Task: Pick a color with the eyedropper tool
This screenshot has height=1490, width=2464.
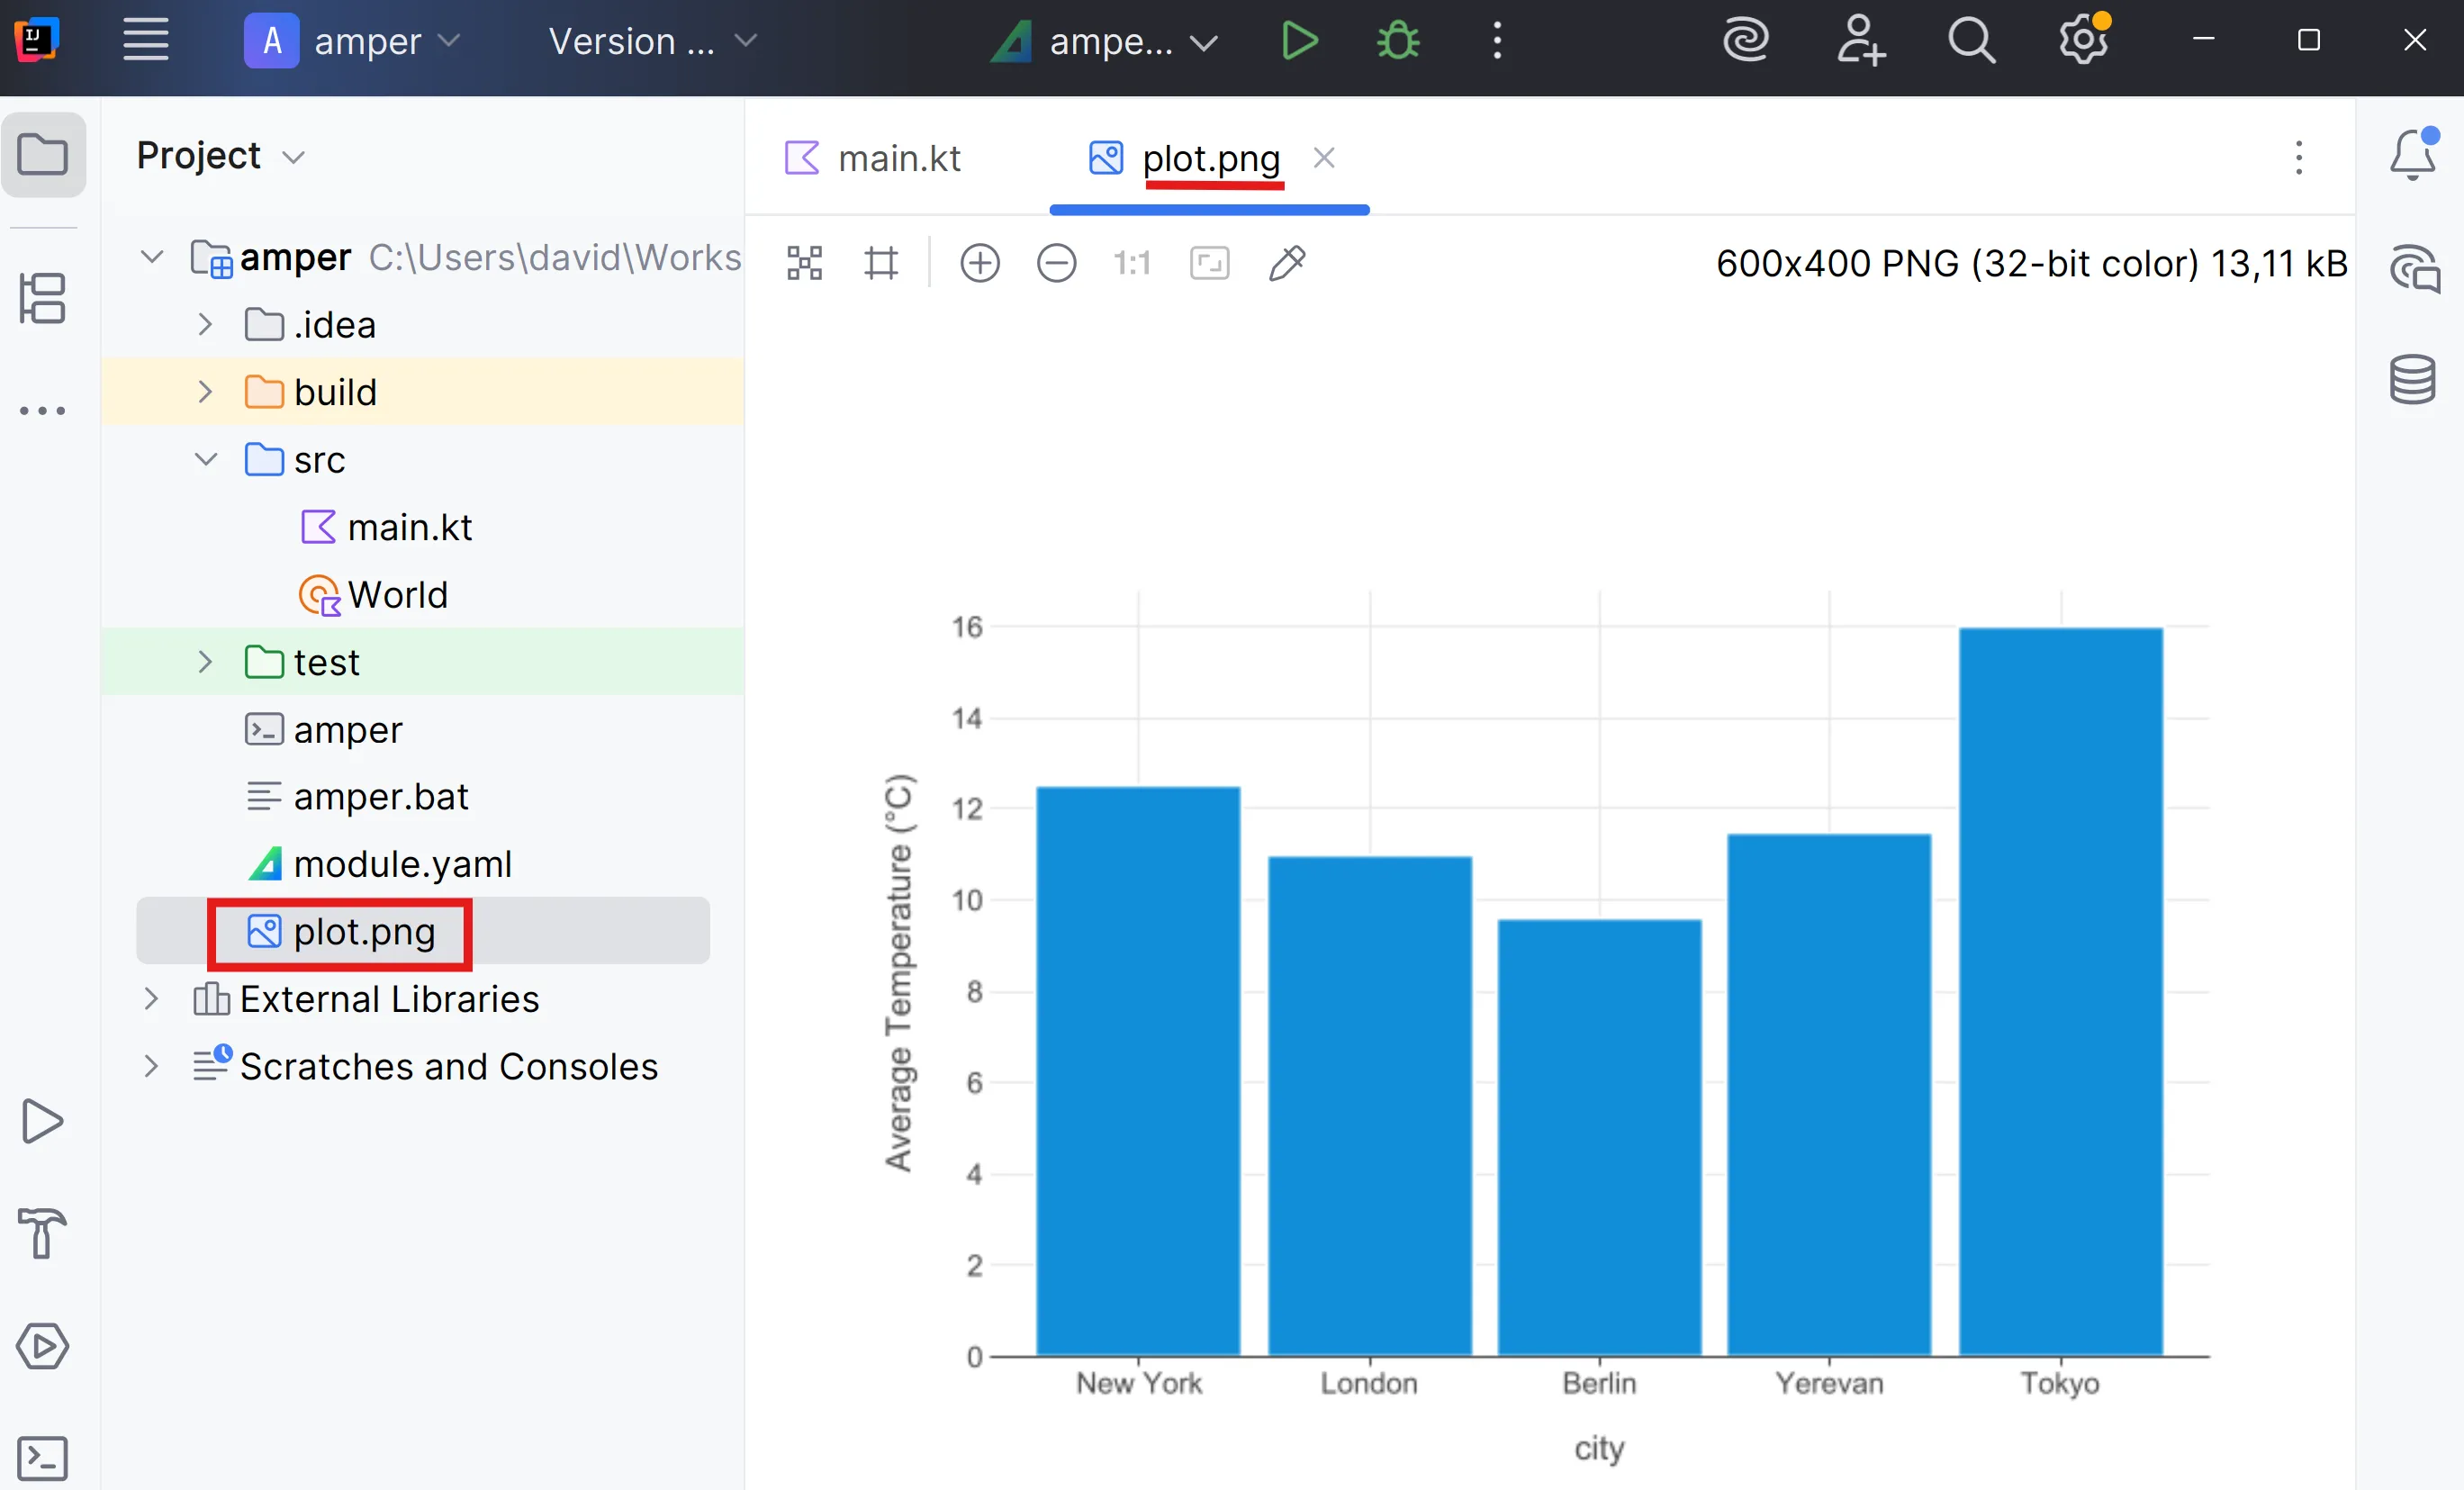Action: tap(1286, 263)
